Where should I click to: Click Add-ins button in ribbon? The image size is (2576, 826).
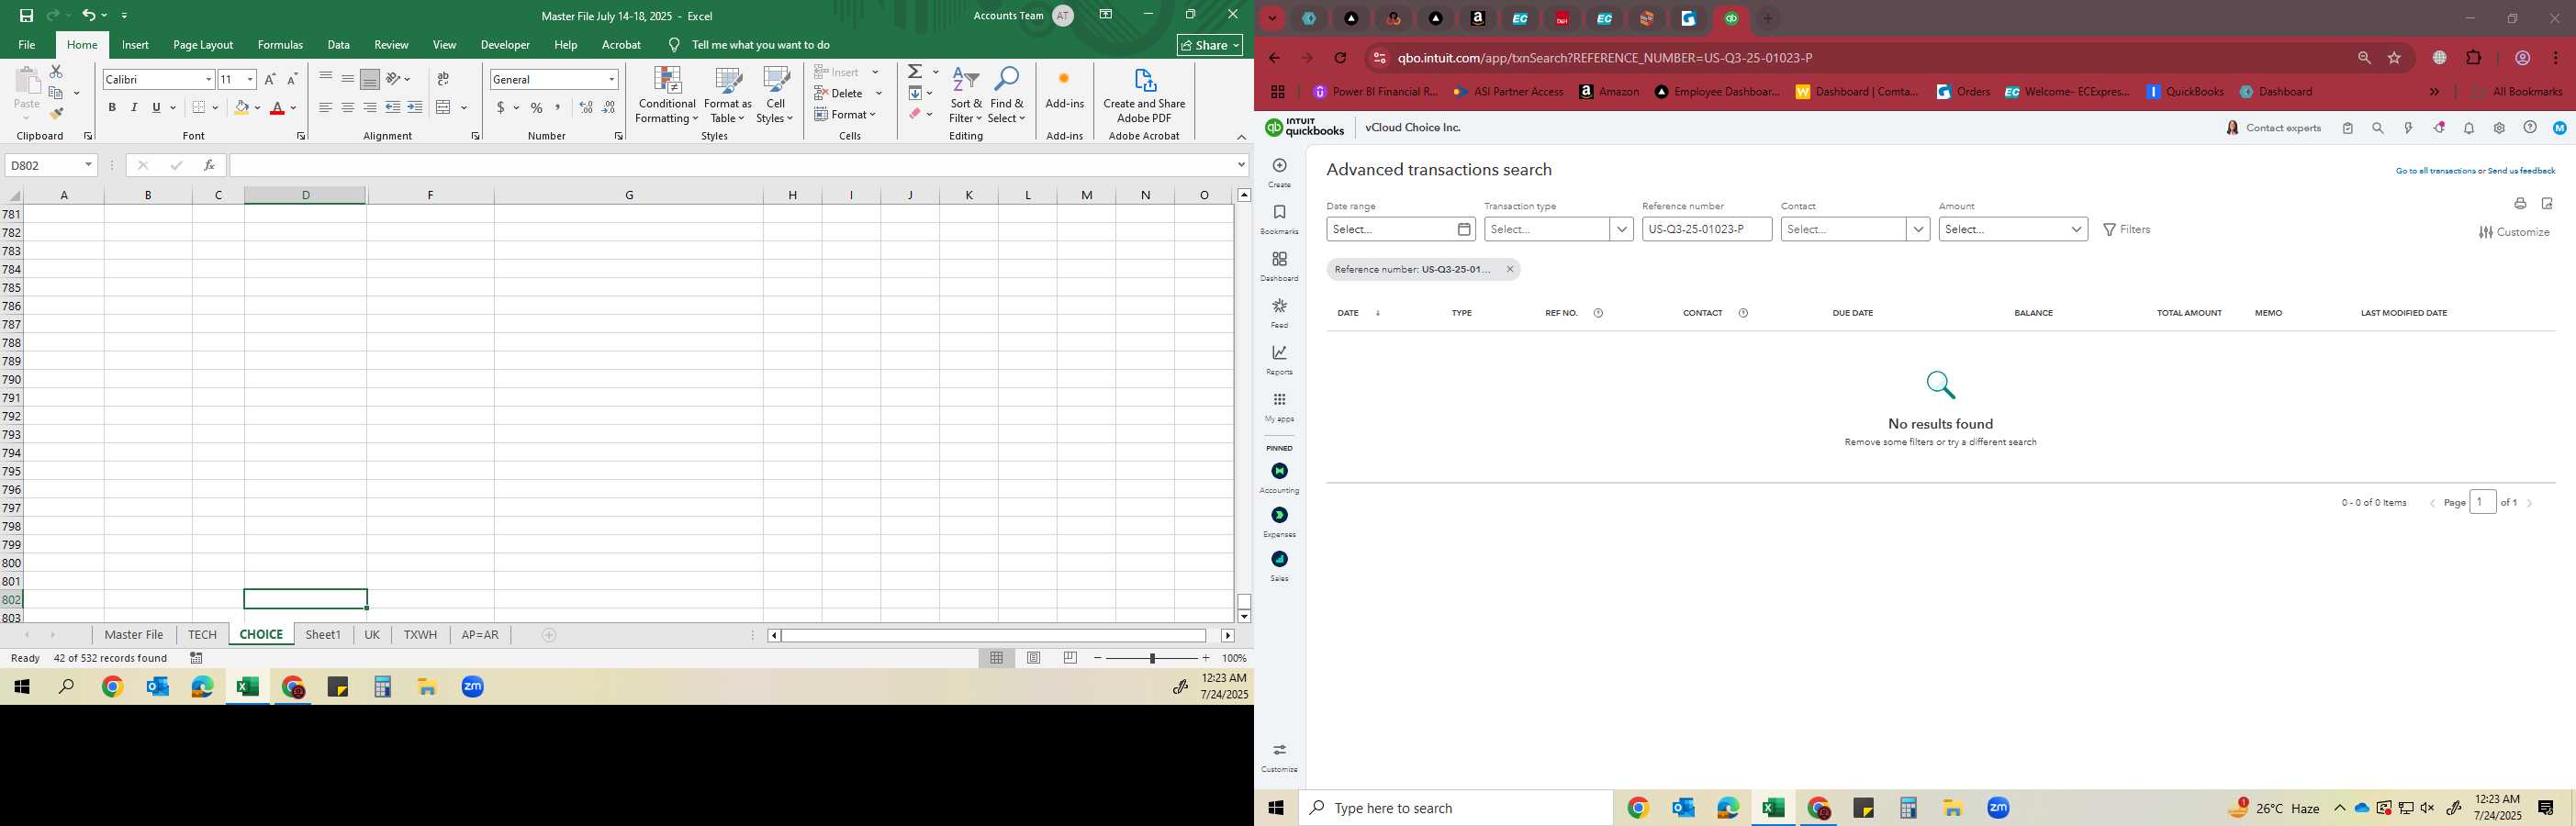click(x=1064, y=90)
